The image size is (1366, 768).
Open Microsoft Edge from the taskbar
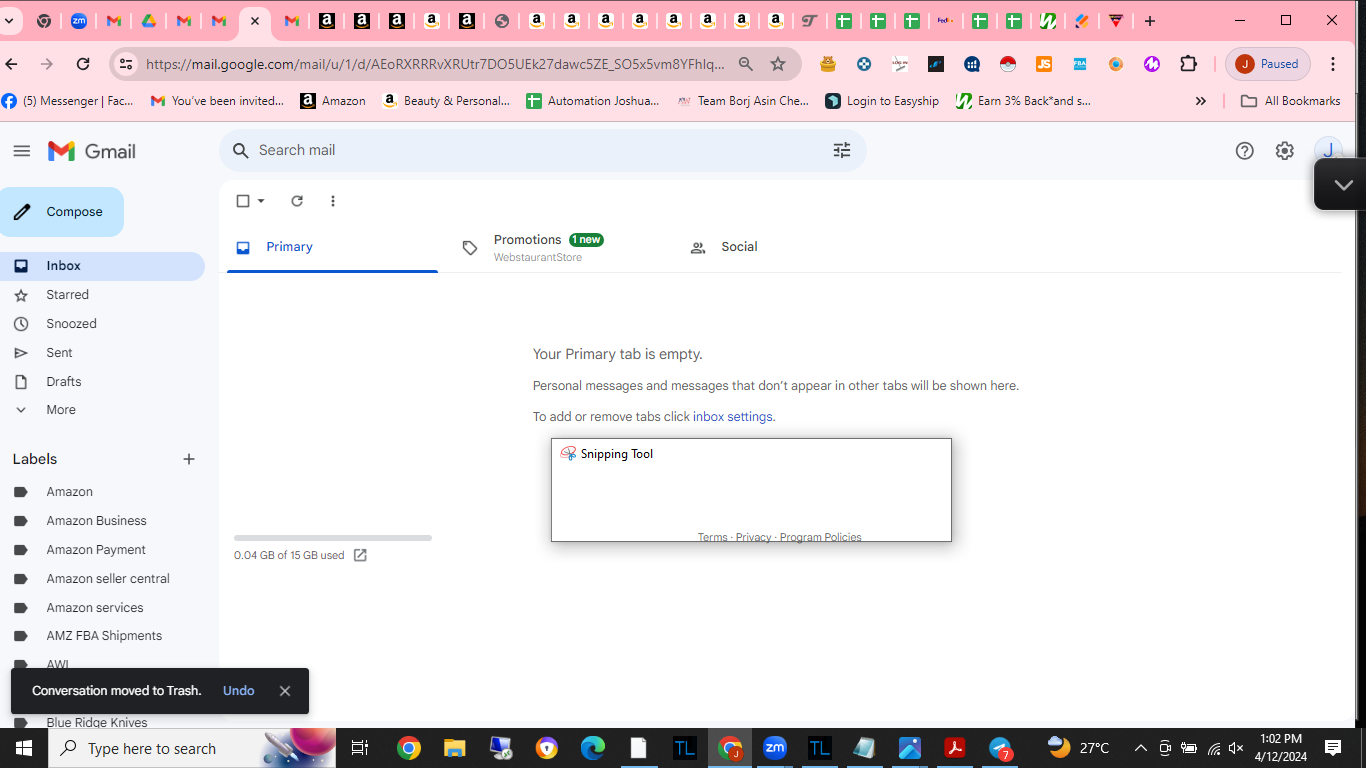593,748
